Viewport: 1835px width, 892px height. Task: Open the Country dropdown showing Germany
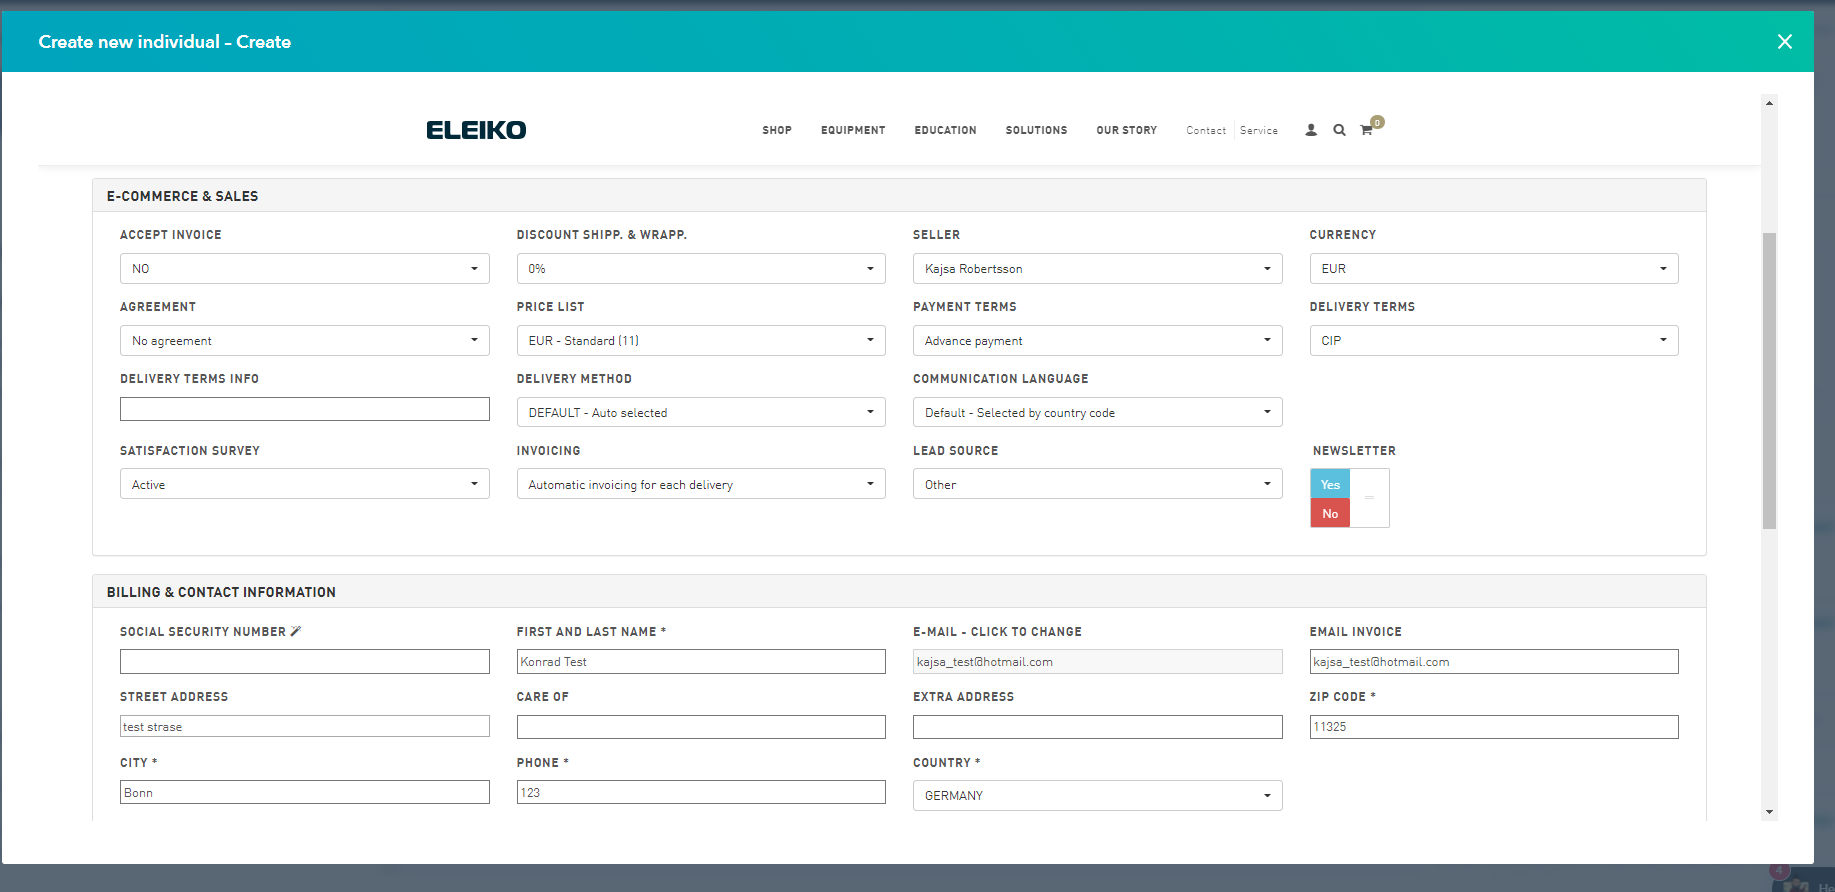tap(1097, 796)
